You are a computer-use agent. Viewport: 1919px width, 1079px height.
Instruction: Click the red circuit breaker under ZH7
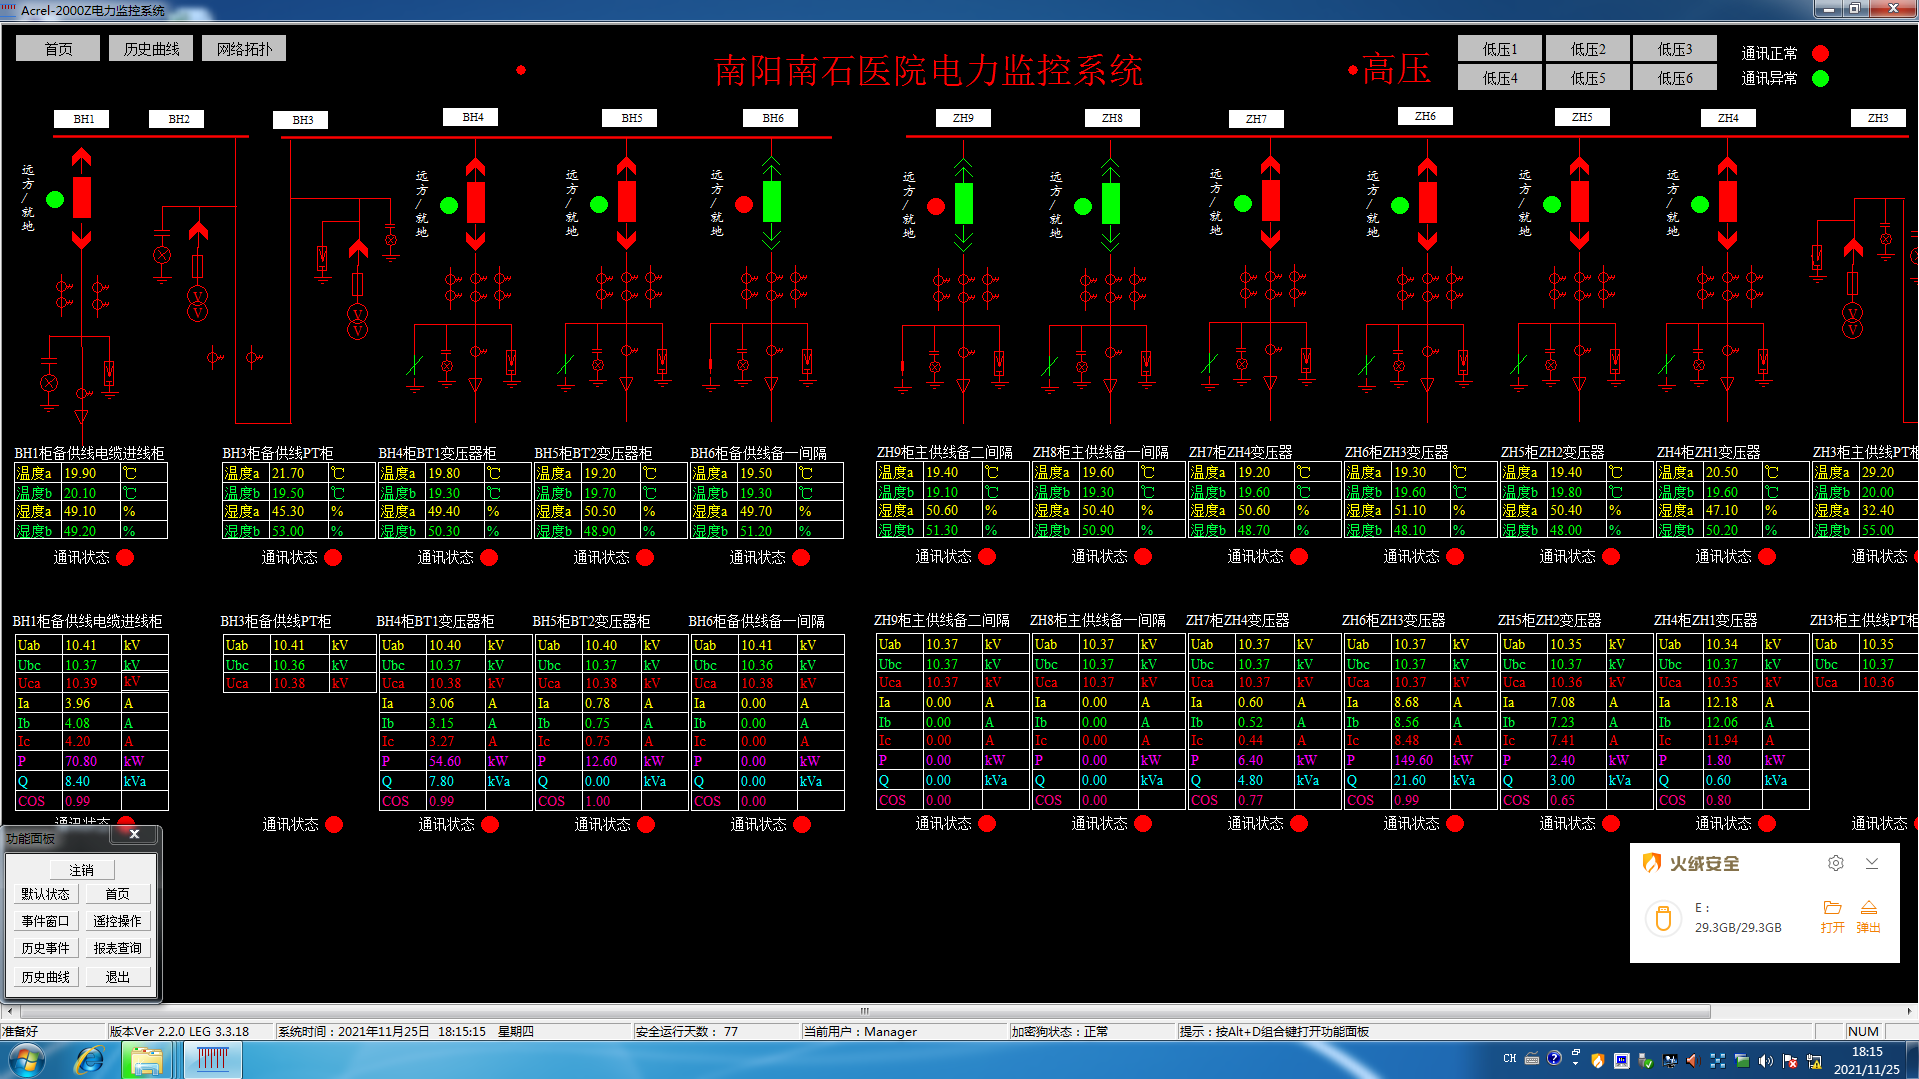(x=1270, y=201)
